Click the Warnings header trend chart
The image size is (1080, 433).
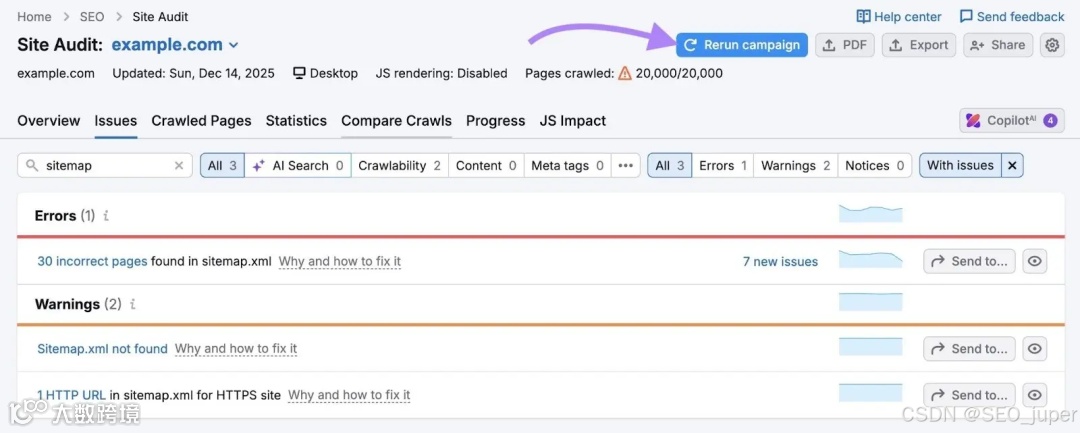pos(871,302)
